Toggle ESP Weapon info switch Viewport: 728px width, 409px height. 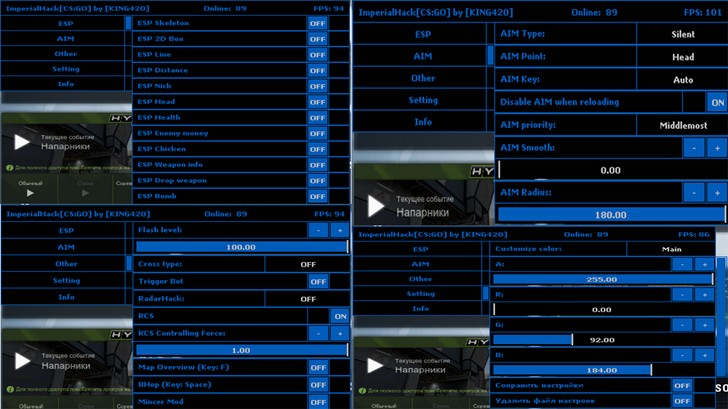coord(318,165)
